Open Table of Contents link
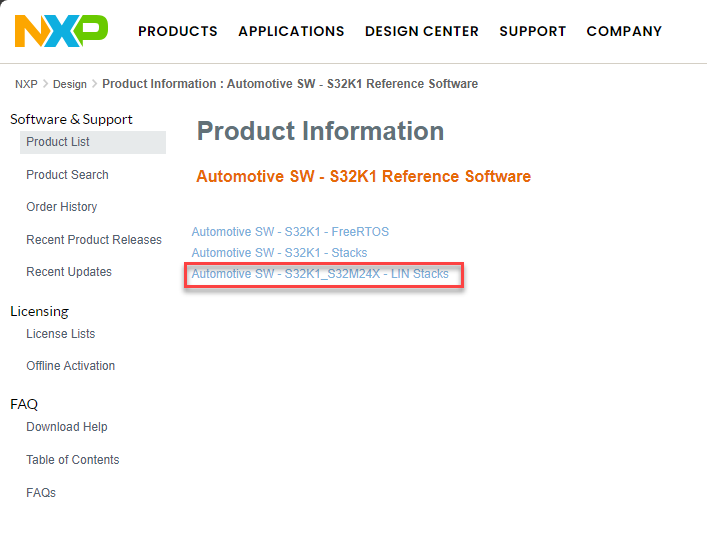Viewport: 707px width, 538px height. 73,460
